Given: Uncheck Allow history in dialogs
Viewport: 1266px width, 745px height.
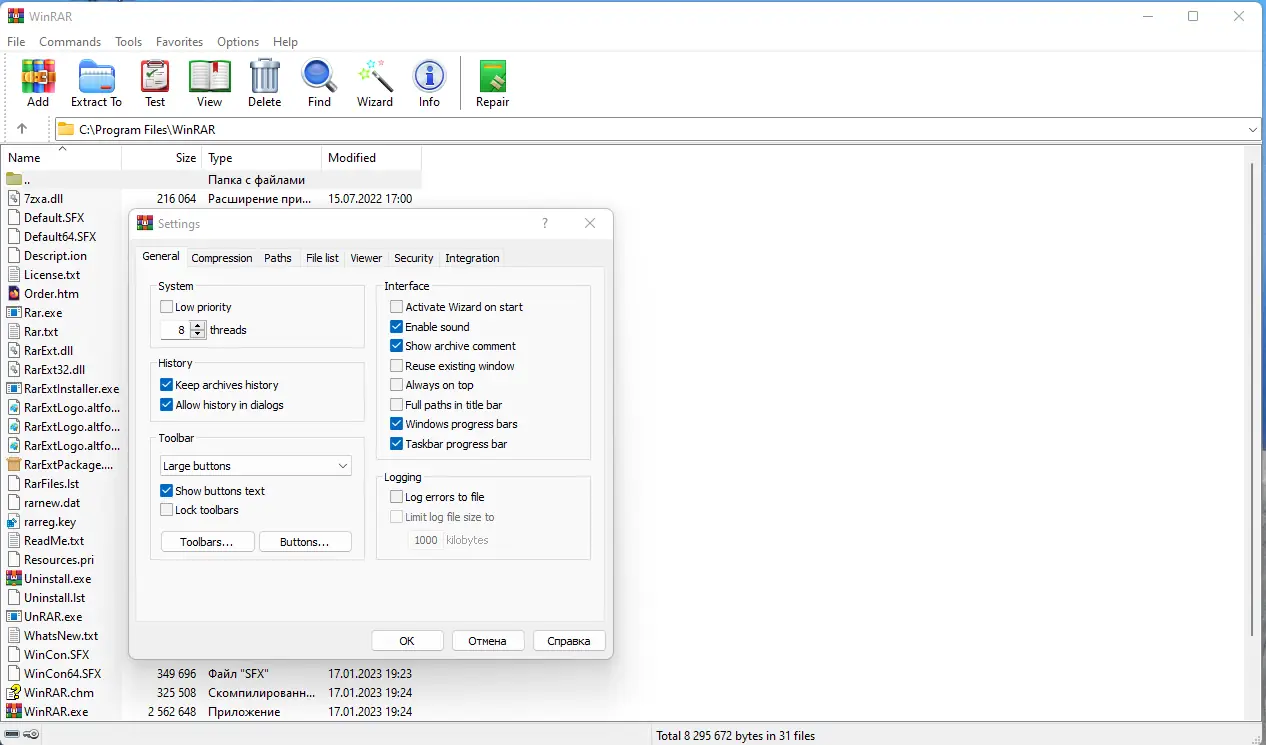Looking at the screenshot, I should (167, 405).
